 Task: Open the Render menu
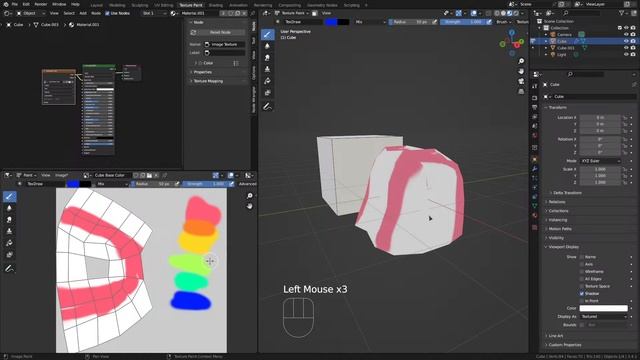tap(40, 4)
